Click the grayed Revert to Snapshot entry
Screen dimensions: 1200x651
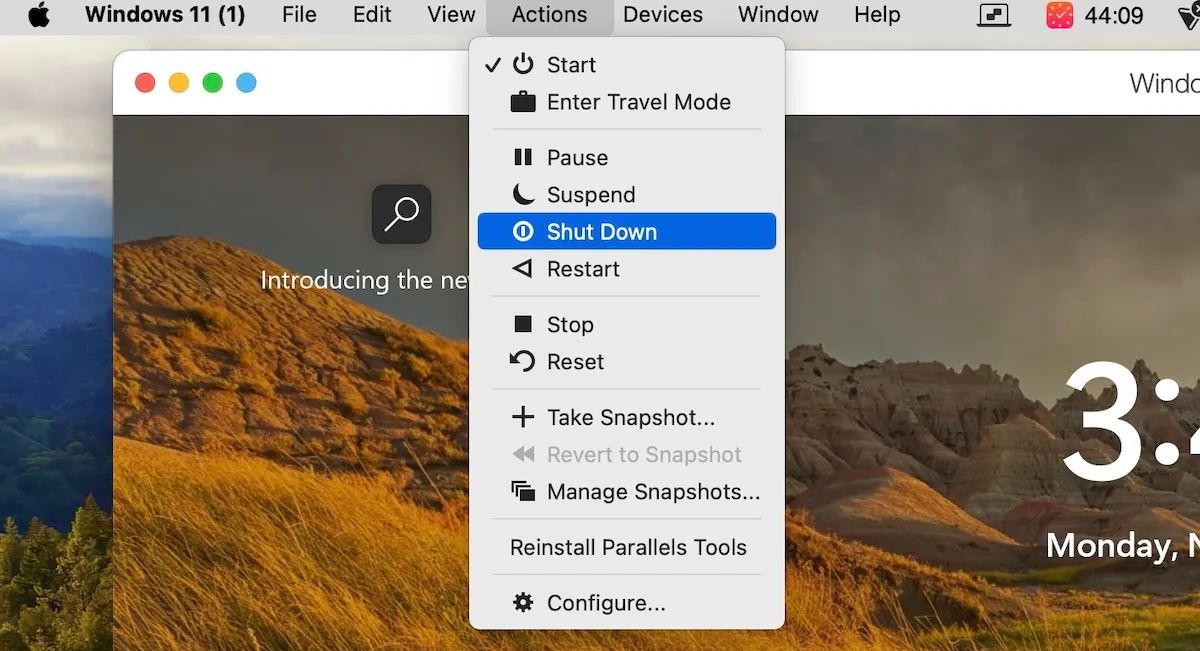644,454
